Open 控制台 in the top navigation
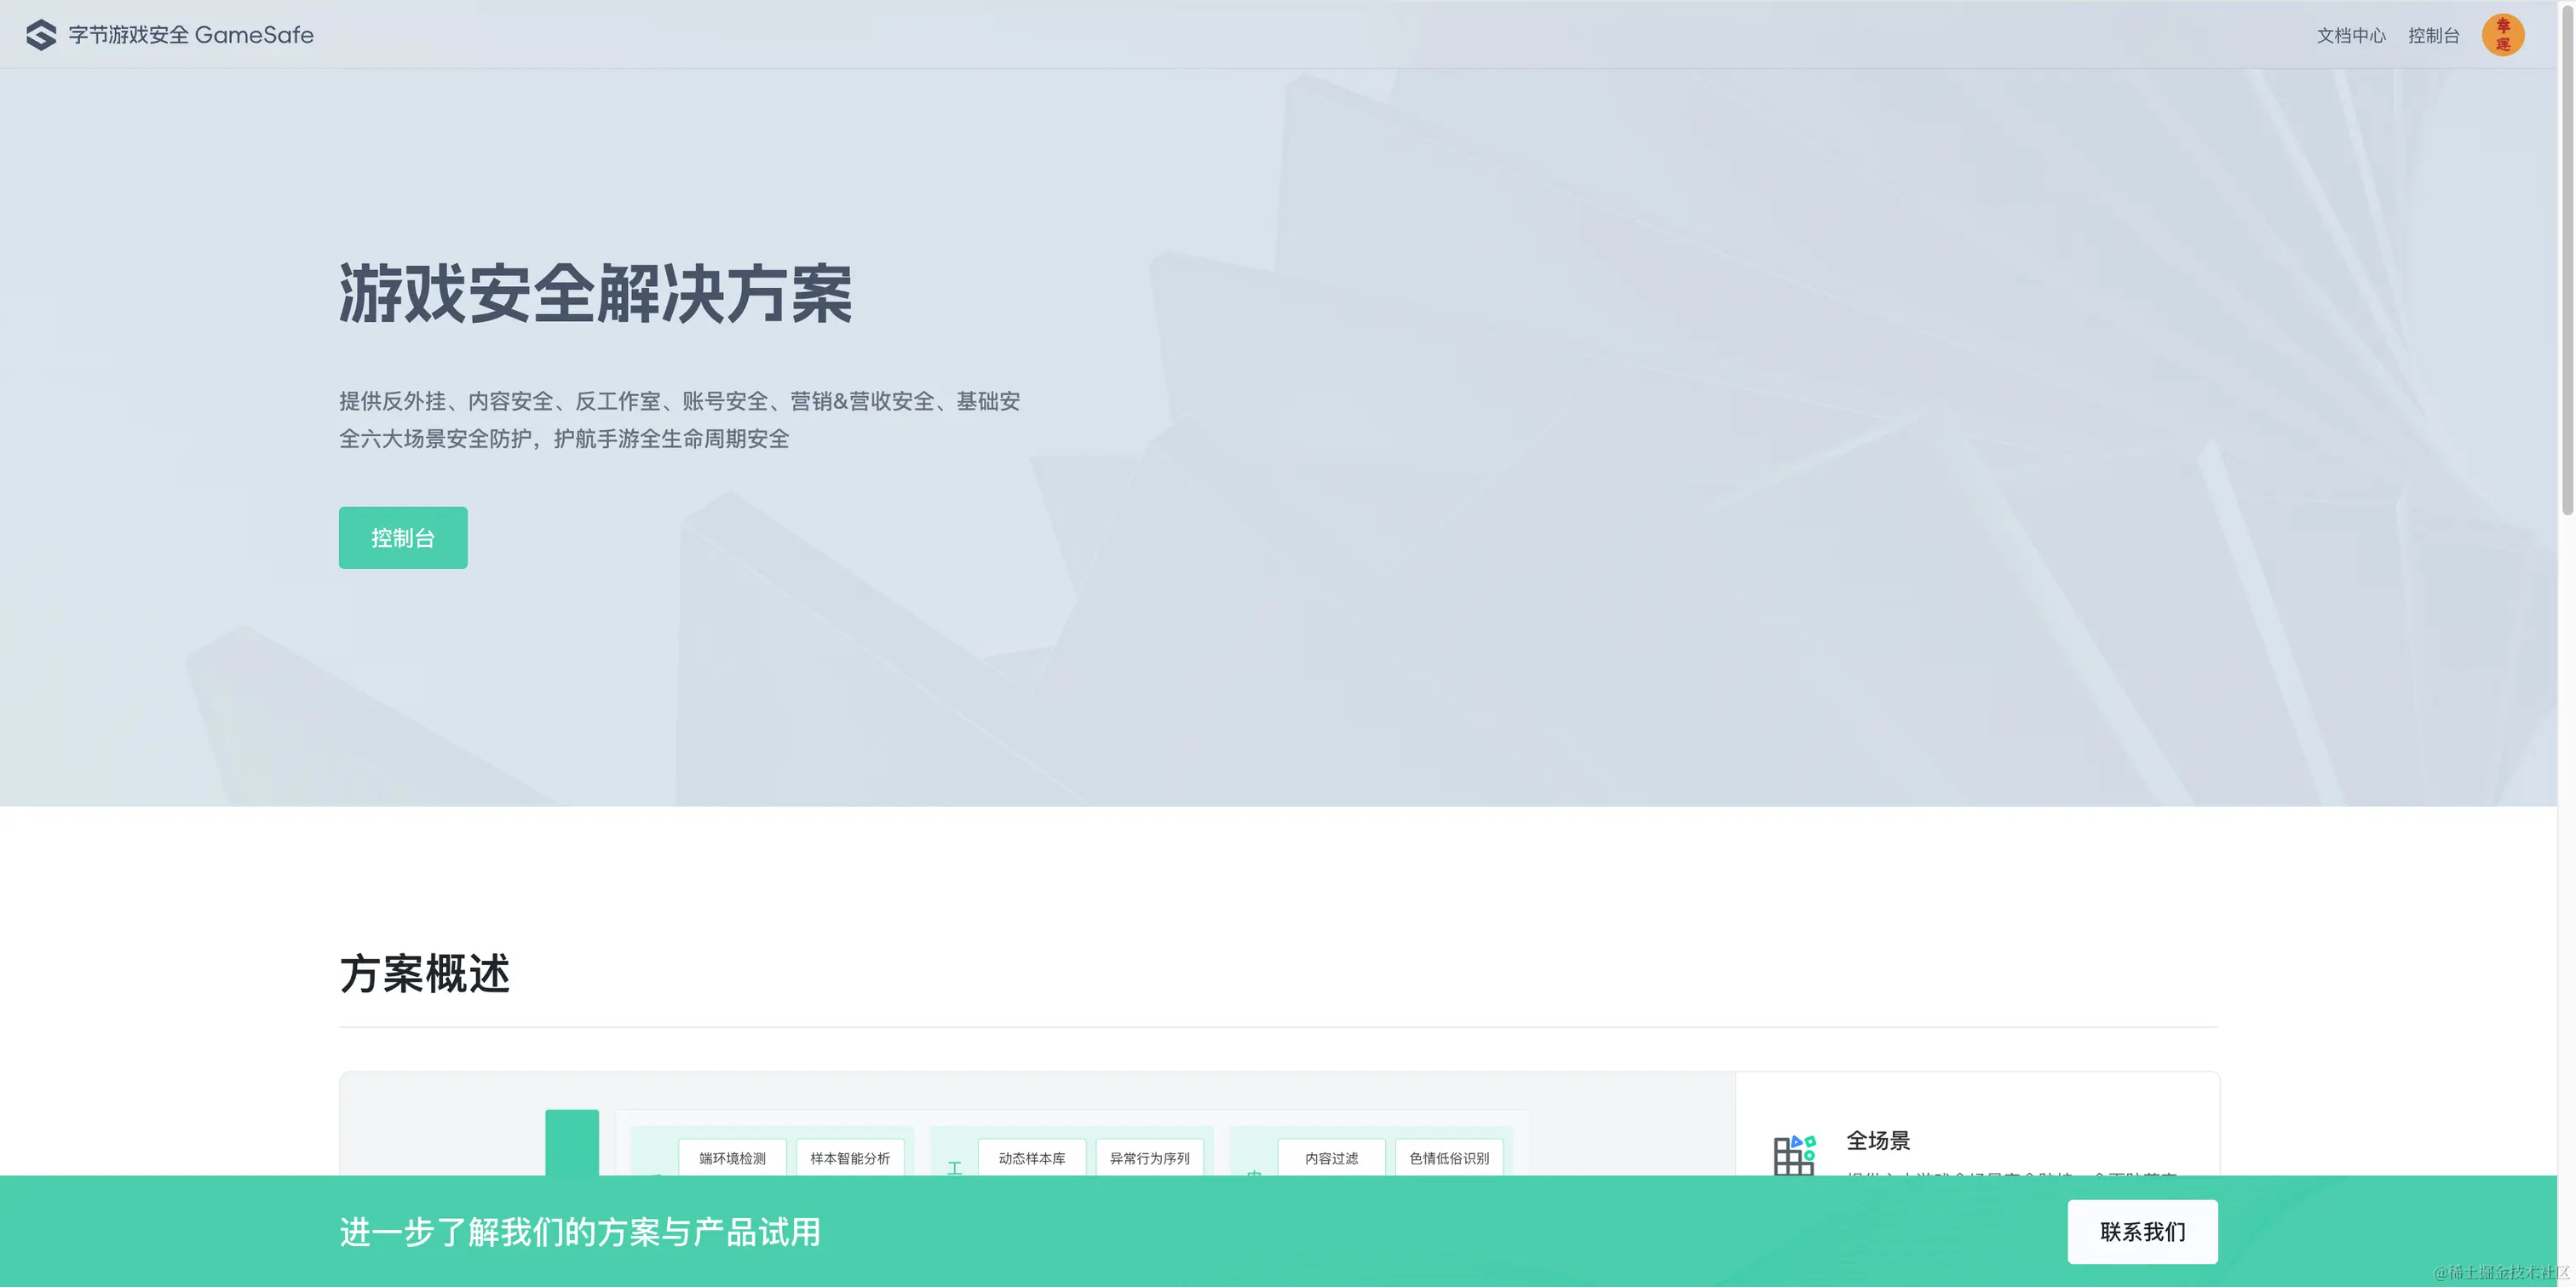Image resolution: width=2576 pixels, height=1287 pixels. (2433, 36)
